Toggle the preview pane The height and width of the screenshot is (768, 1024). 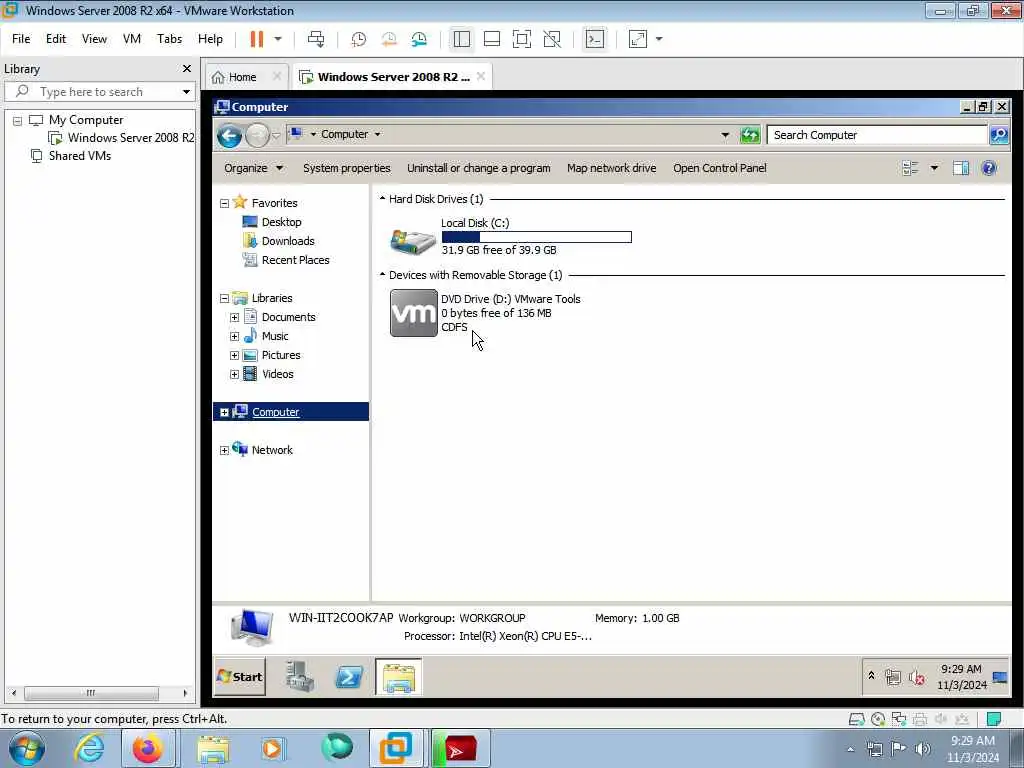pyautogui.click(x=961, y=168)
